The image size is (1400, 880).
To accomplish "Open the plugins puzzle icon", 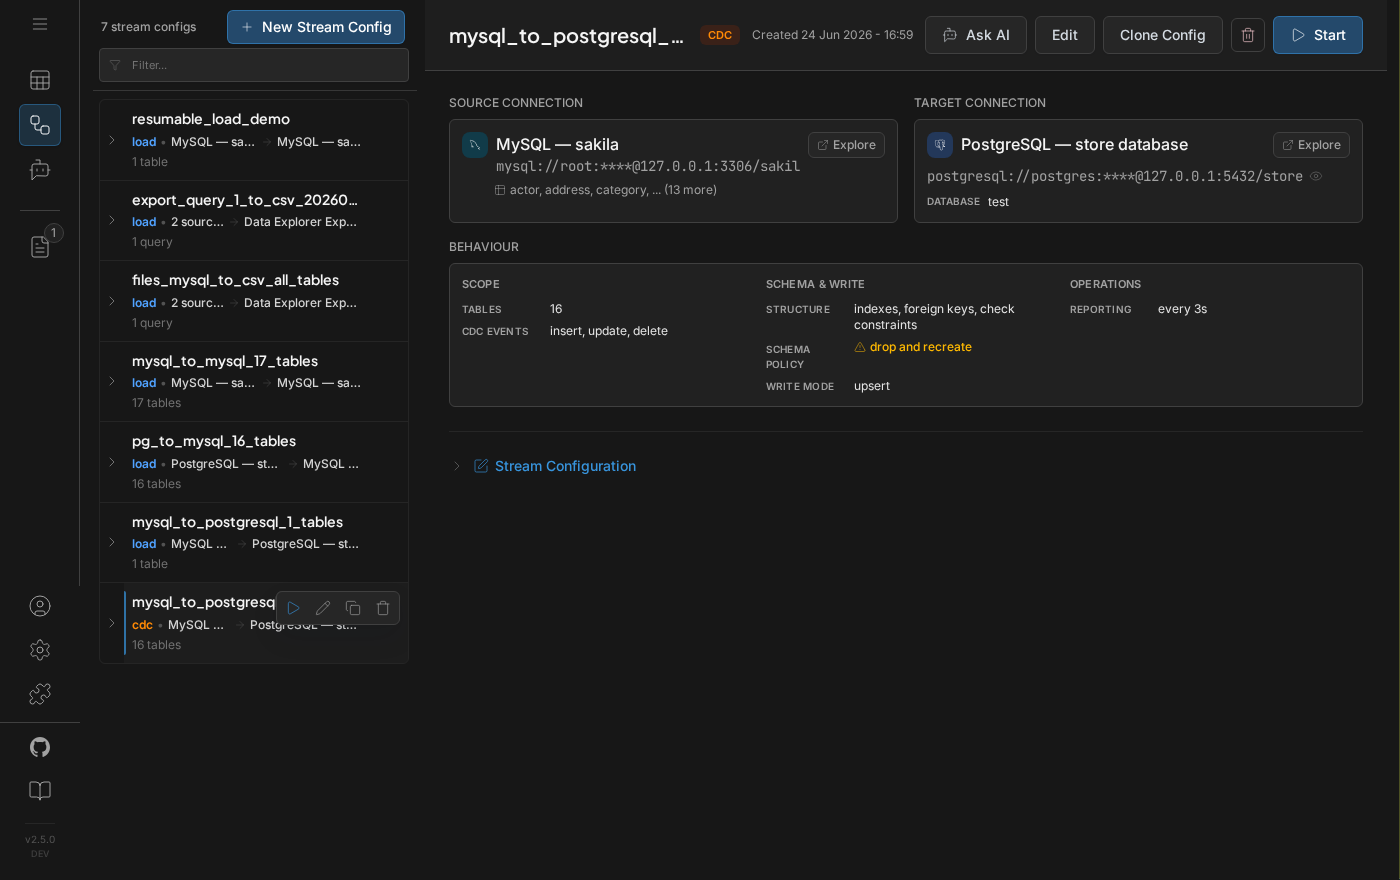I will click(40, 694).
